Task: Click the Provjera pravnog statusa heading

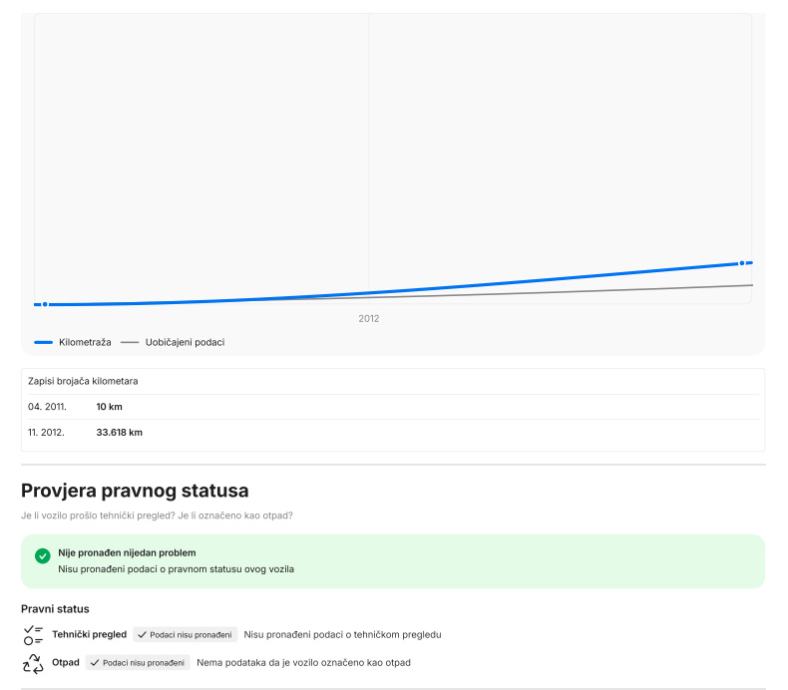Action: [x=134, y=492]
